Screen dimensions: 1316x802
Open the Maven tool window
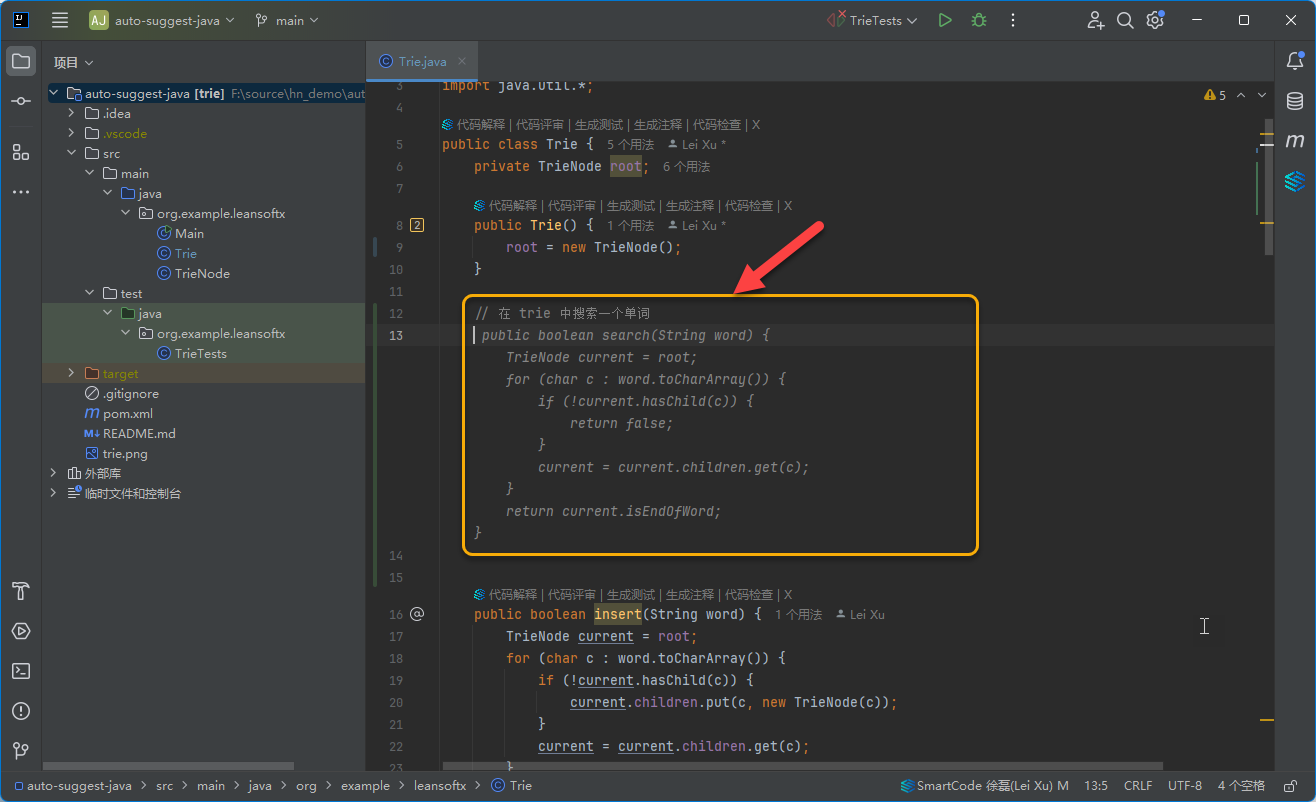1295,141
